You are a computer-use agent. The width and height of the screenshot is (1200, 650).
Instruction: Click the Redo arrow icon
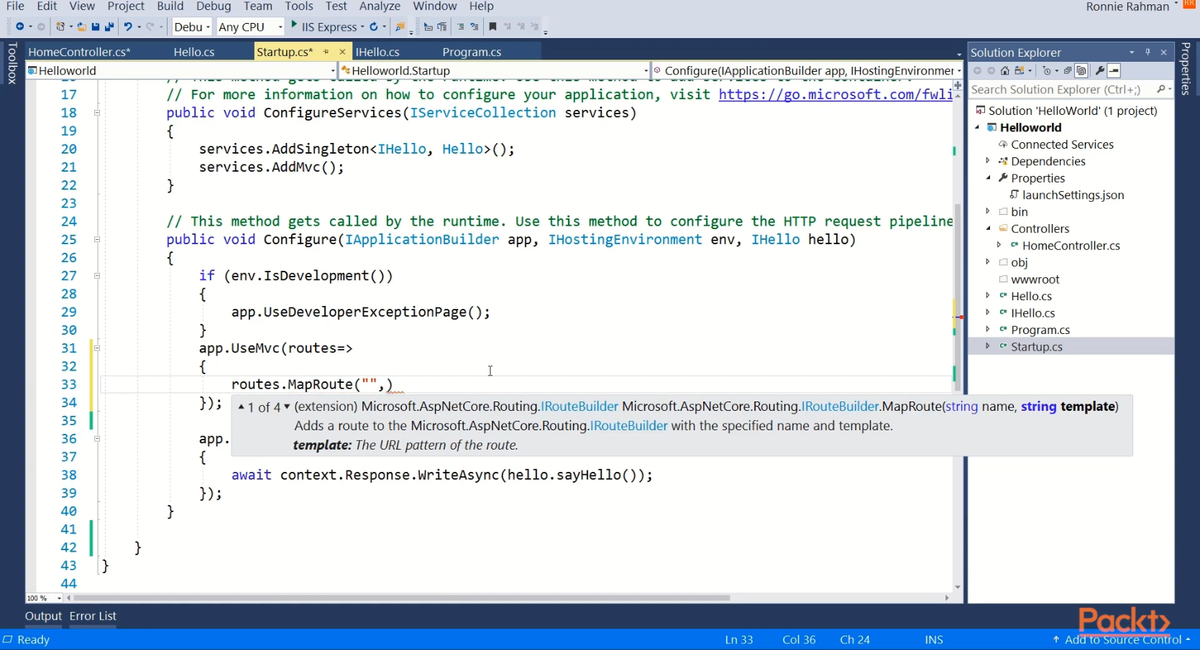point(150,26)
